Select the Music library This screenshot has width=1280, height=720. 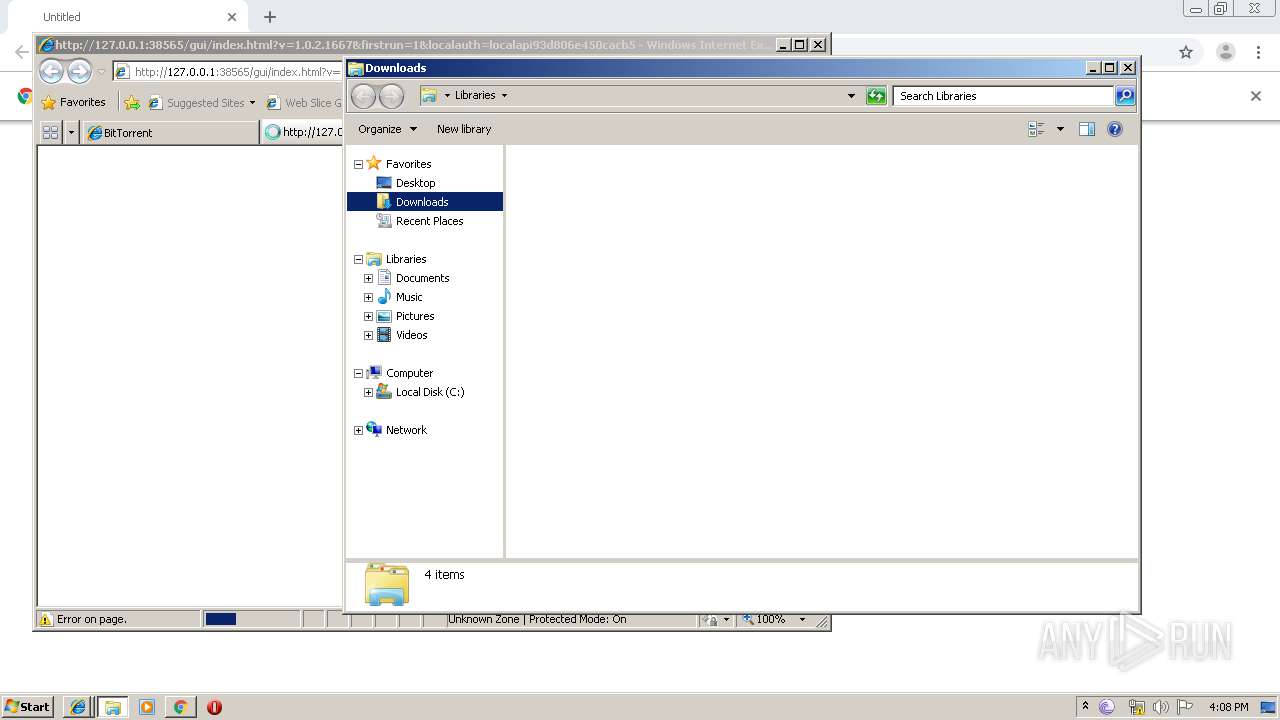(409, 297)
